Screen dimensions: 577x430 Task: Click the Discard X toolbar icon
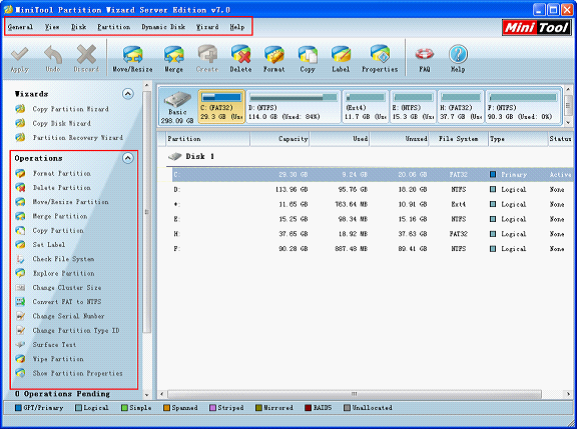(86, 55)
